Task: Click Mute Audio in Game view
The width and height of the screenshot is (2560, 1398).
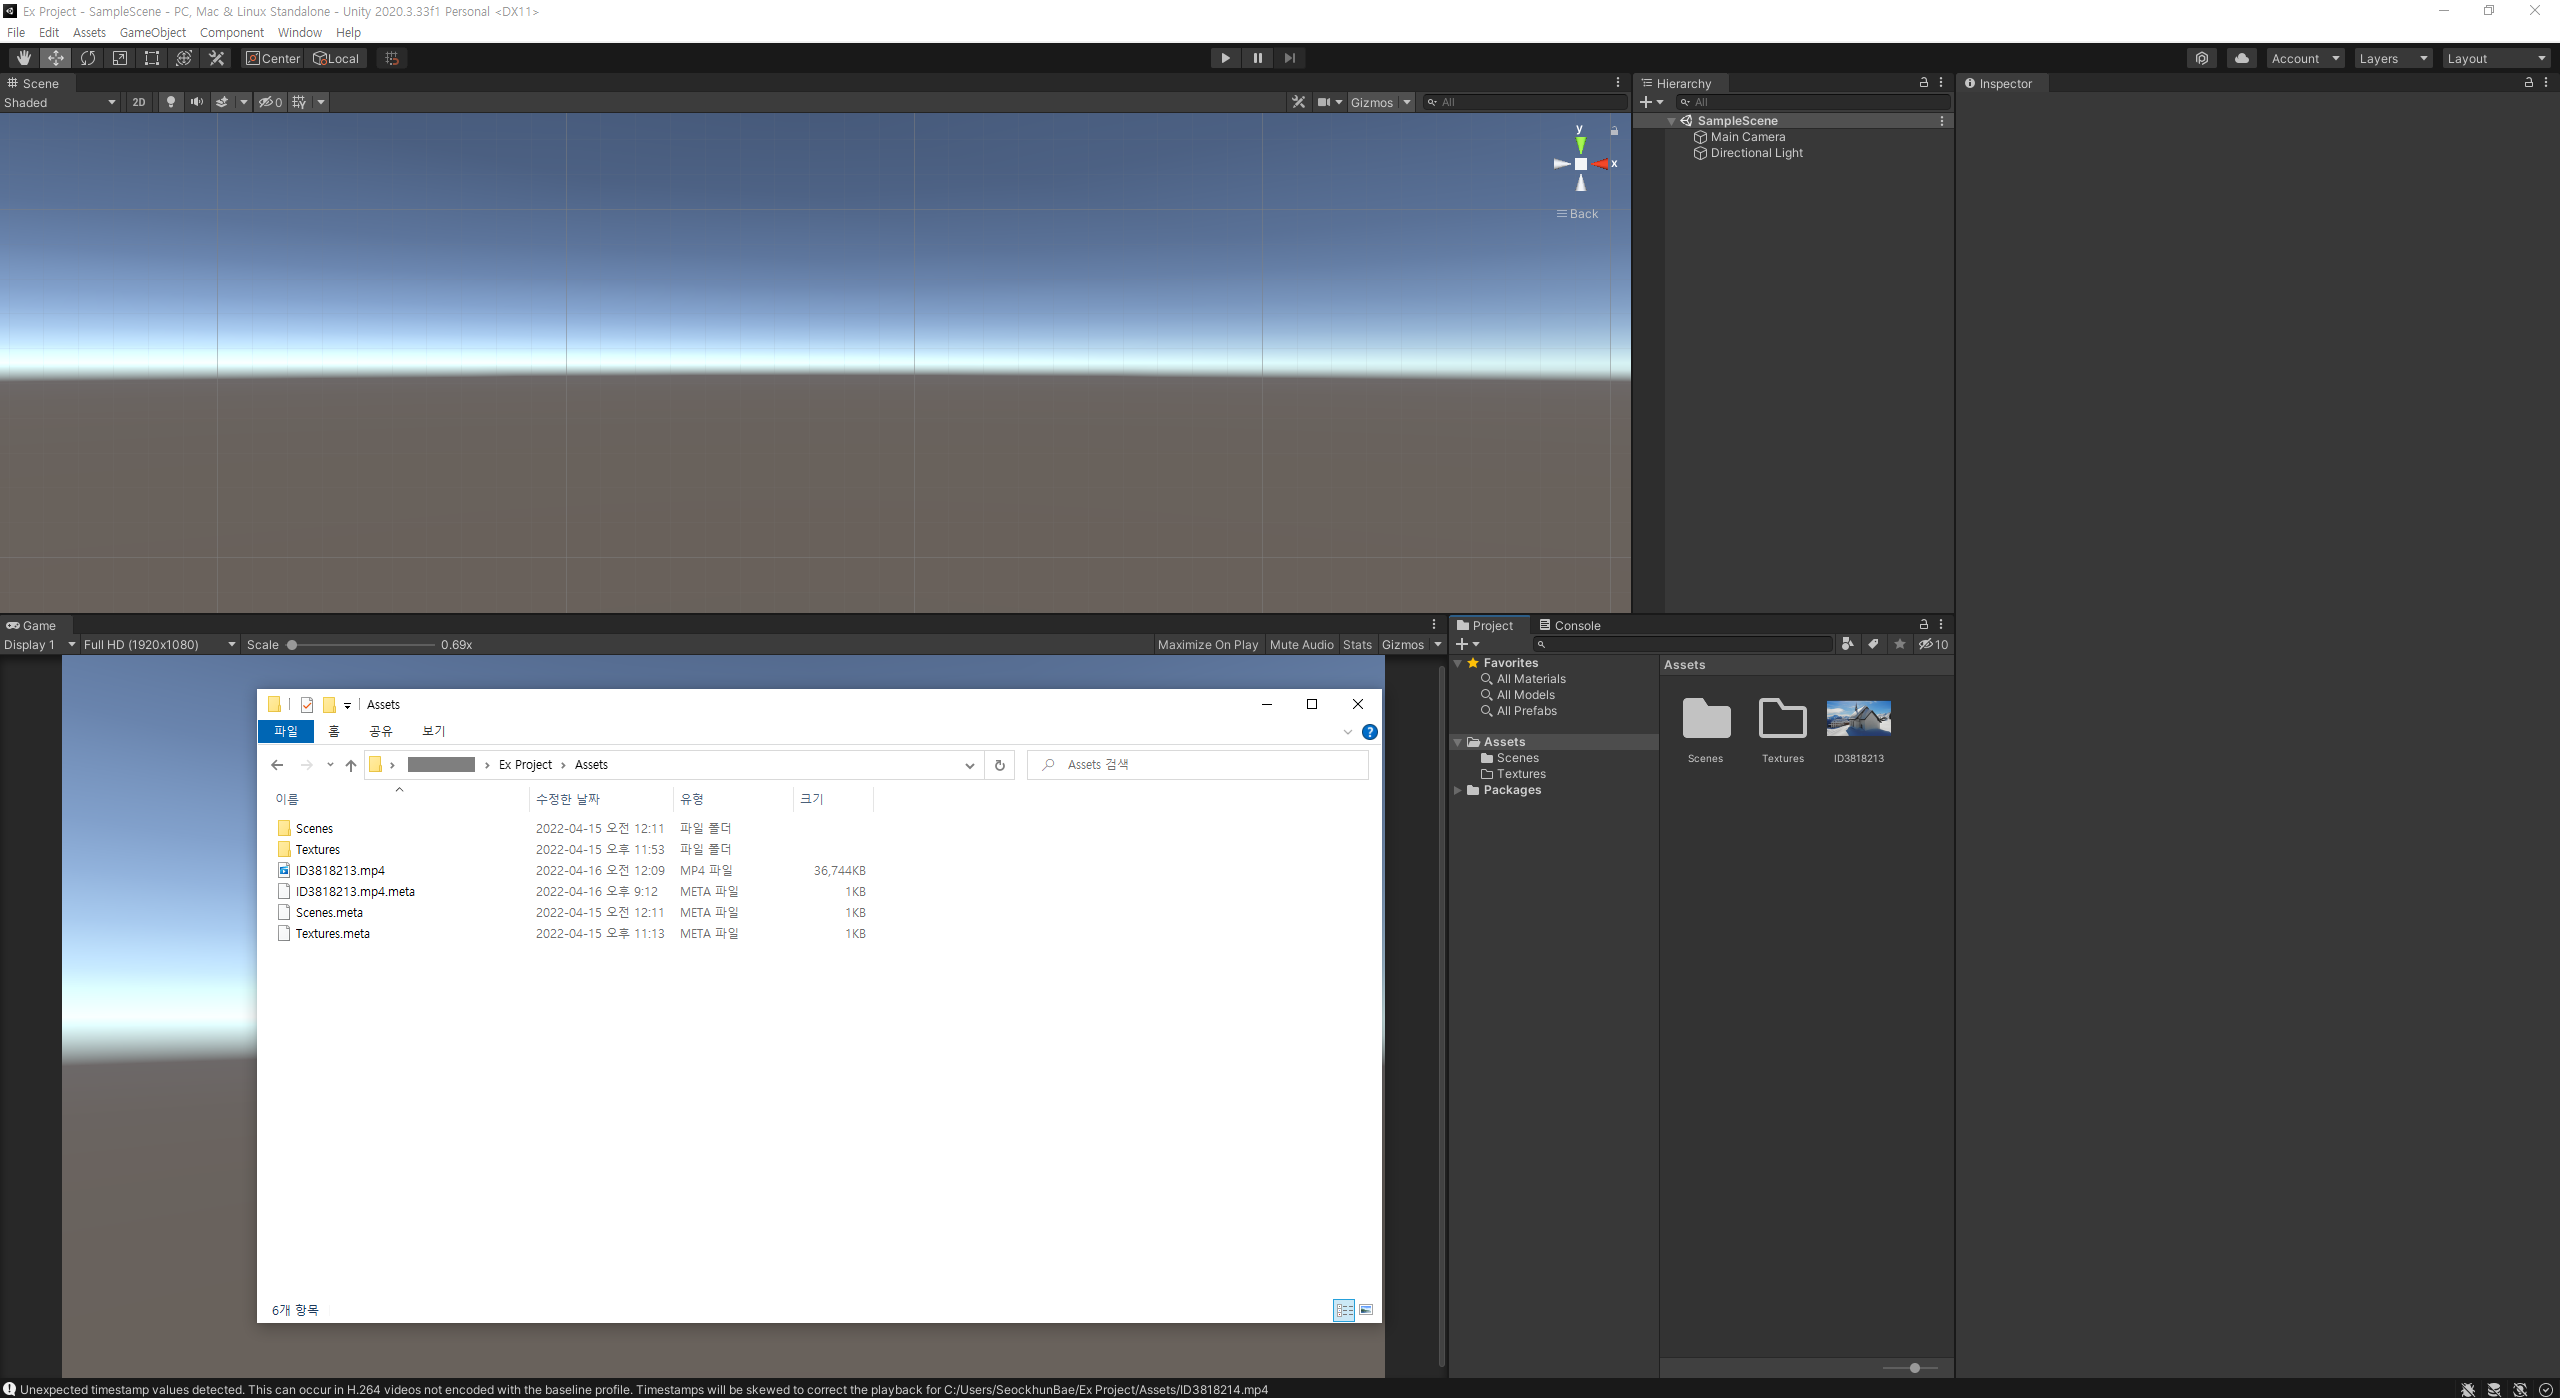Action: [x=1301, y=644]
